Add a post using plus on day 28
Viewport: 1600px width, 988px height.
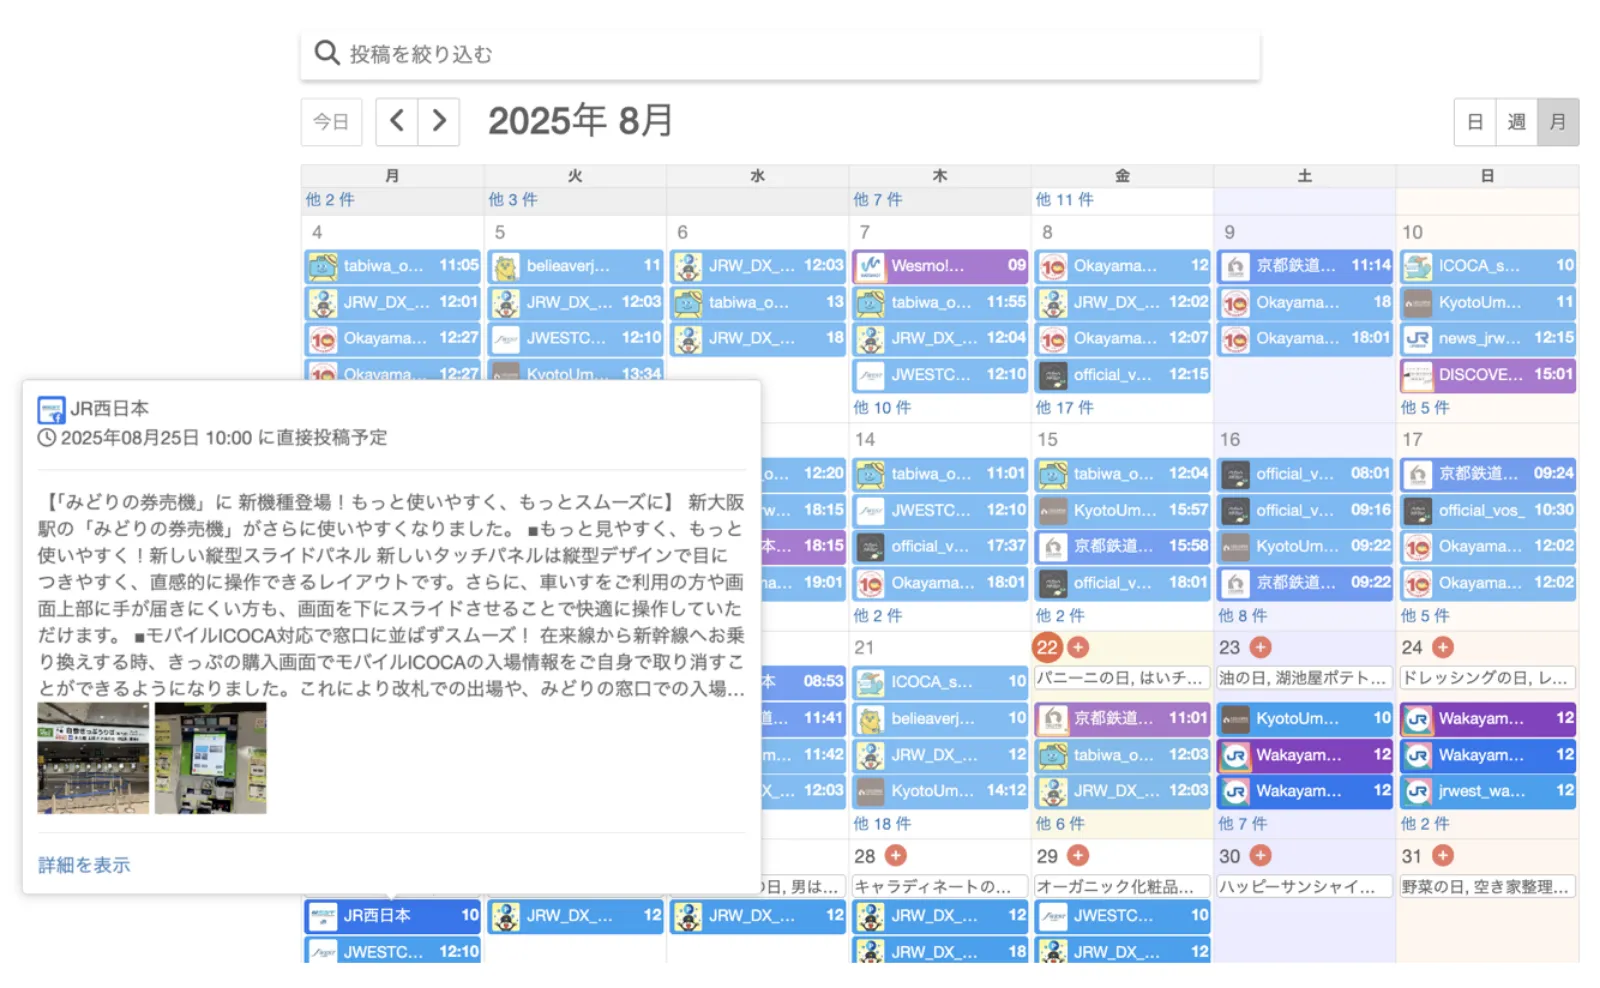pyautogui.click(x=896, y=856)
